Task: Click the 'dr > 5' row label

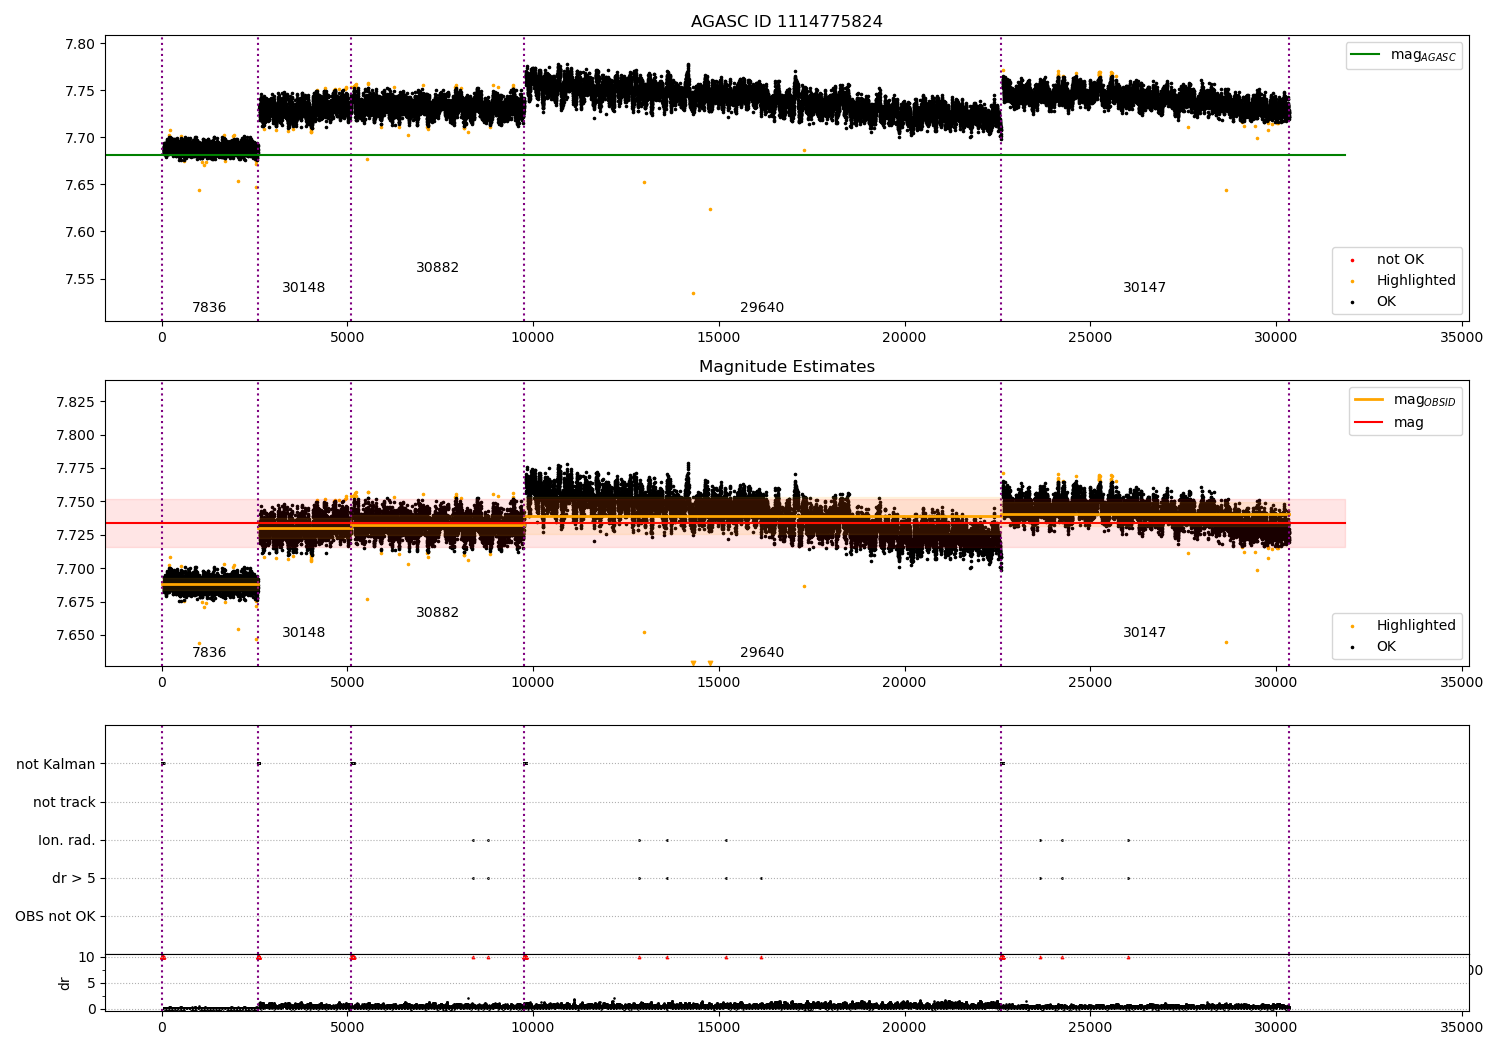Action: tap(74, 879)
